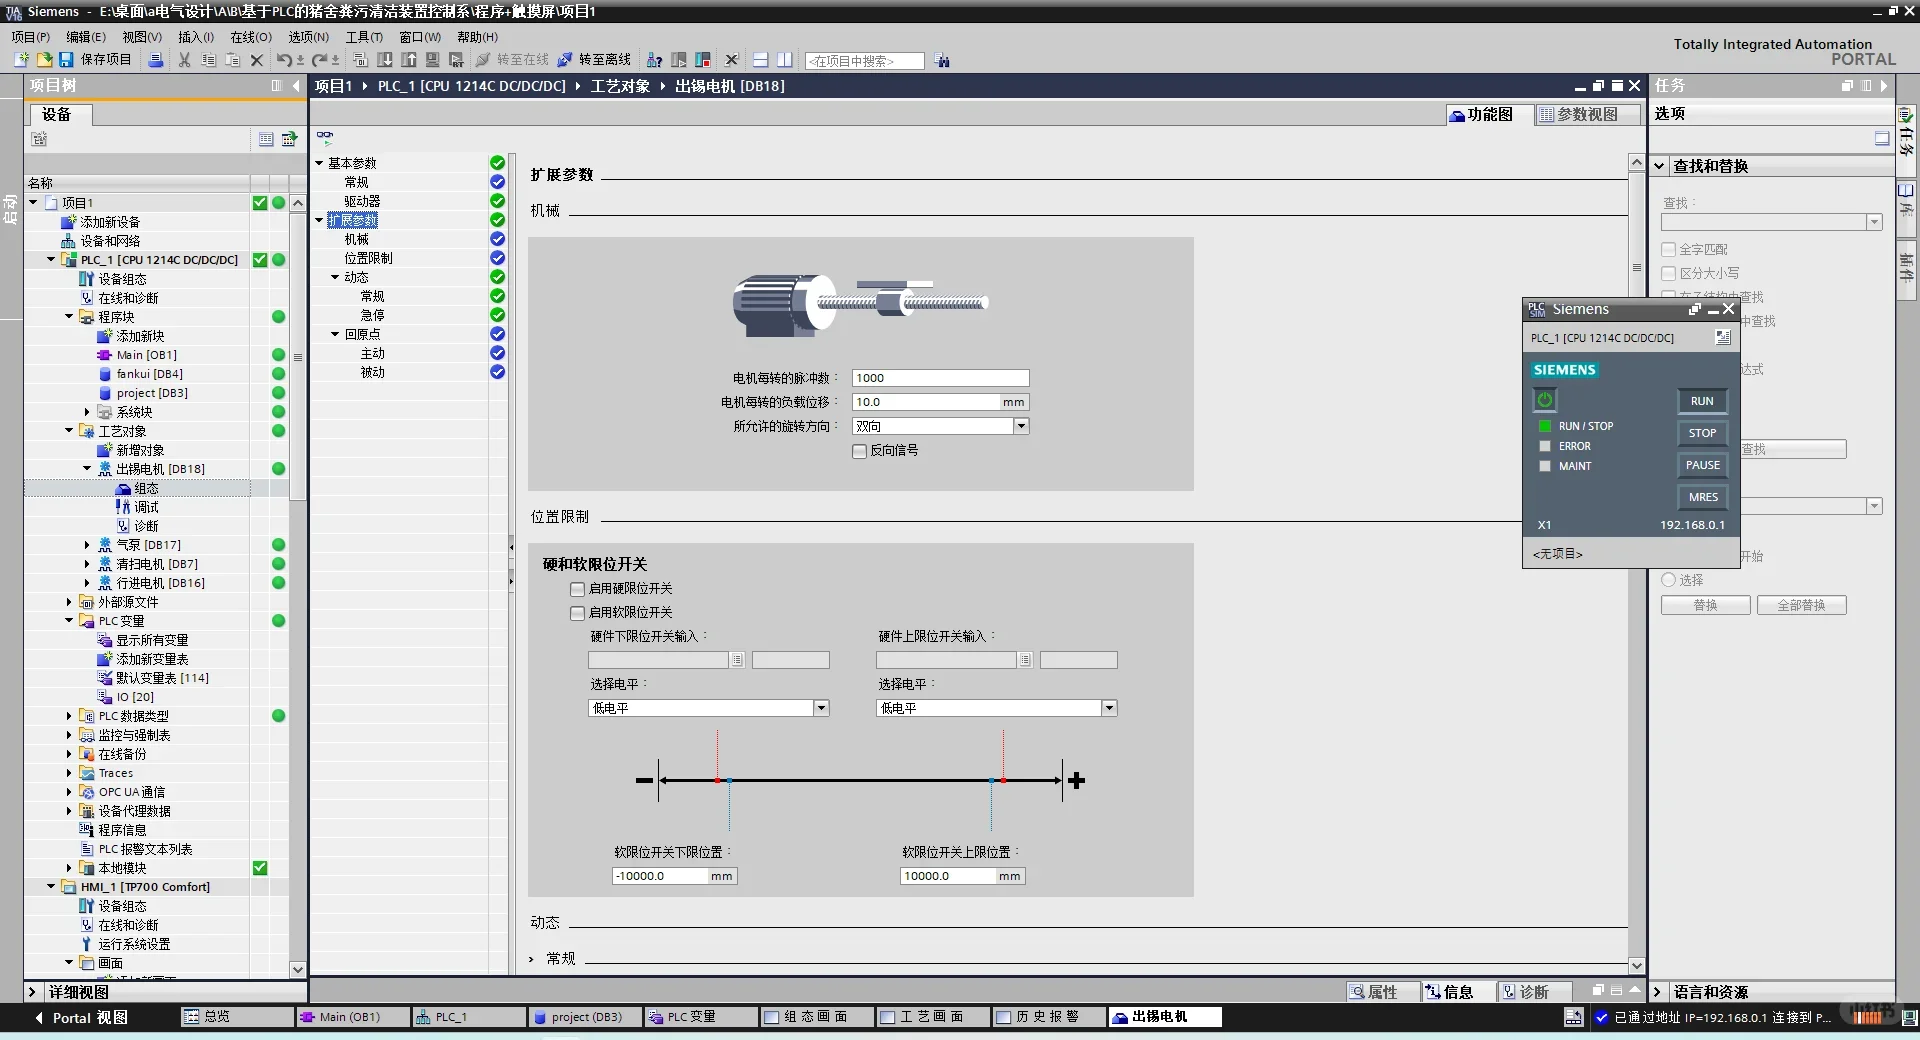The image size is (1920, 1040).
Task: Open the 项目(P) menu
Action: coord(31,37)
